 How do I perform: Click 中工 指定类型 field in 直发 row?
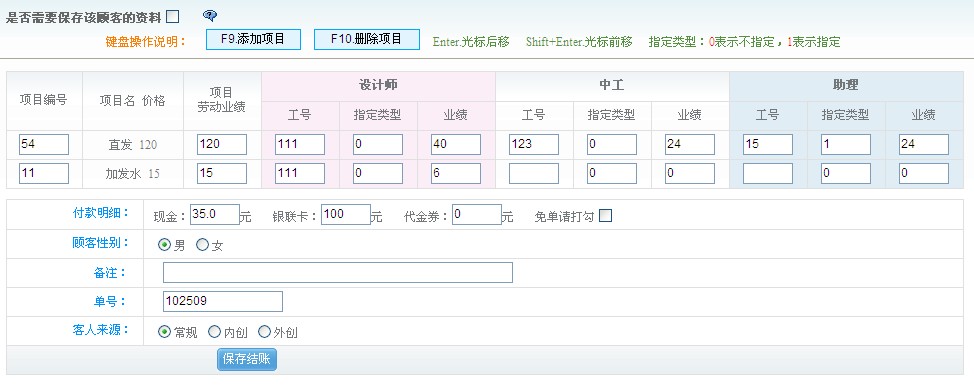coord(612,145)
